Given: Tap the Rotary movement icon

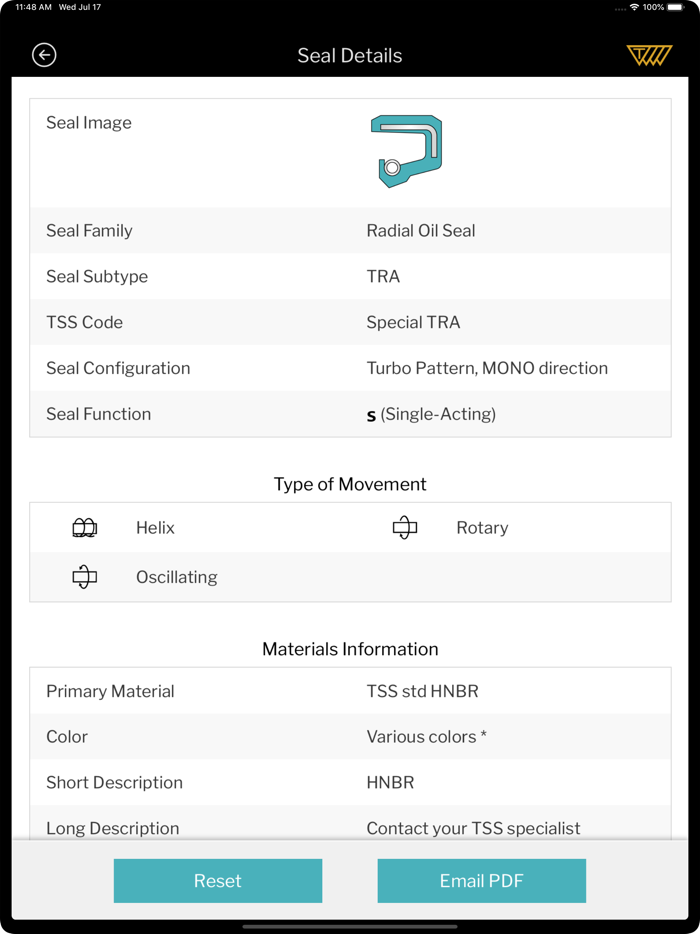Looking at the screenshot, I should point(405,528).
